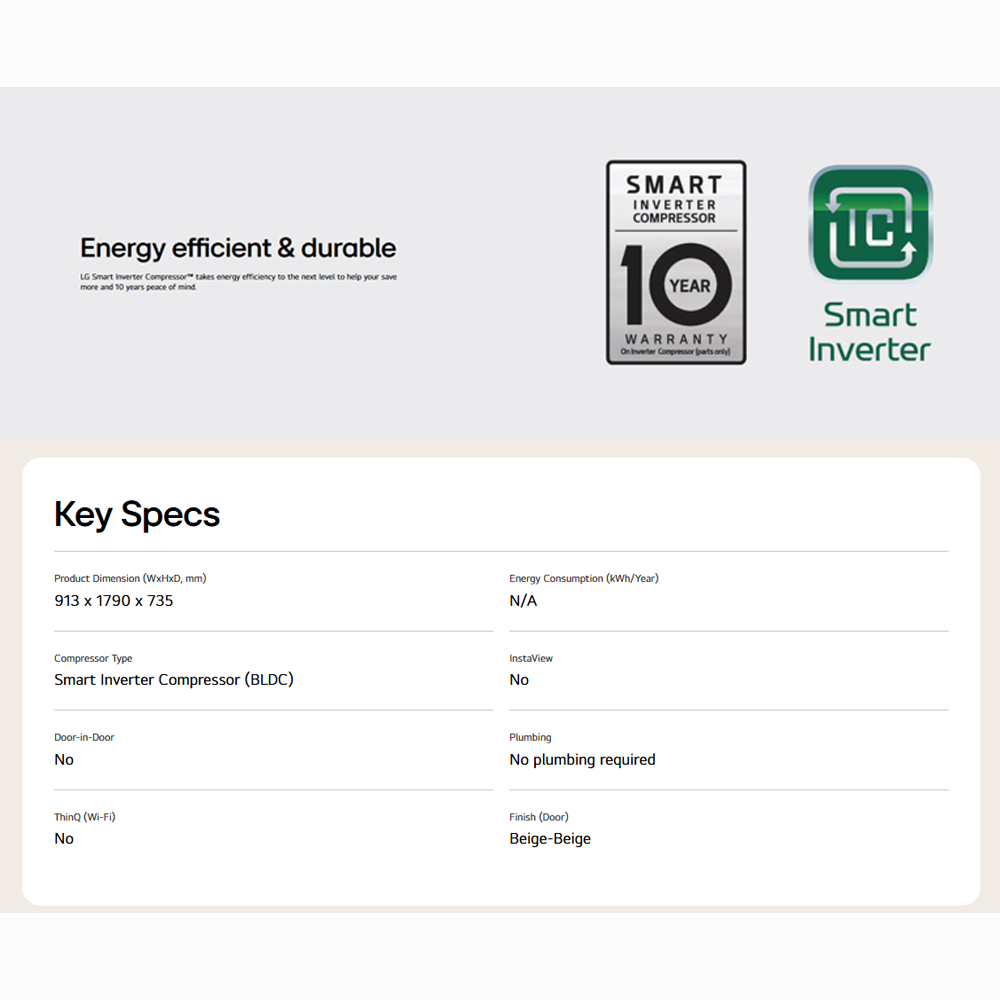
Task: Click the Finish (Door) spec label
Action: pos(539,817)
